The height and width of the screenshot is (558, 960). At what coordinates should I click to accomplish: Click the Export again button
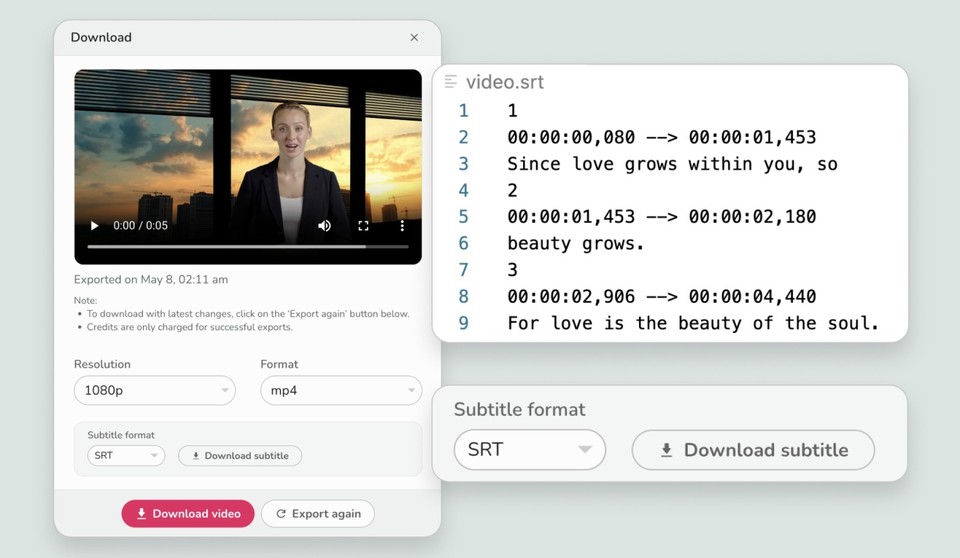click(318, 513)
